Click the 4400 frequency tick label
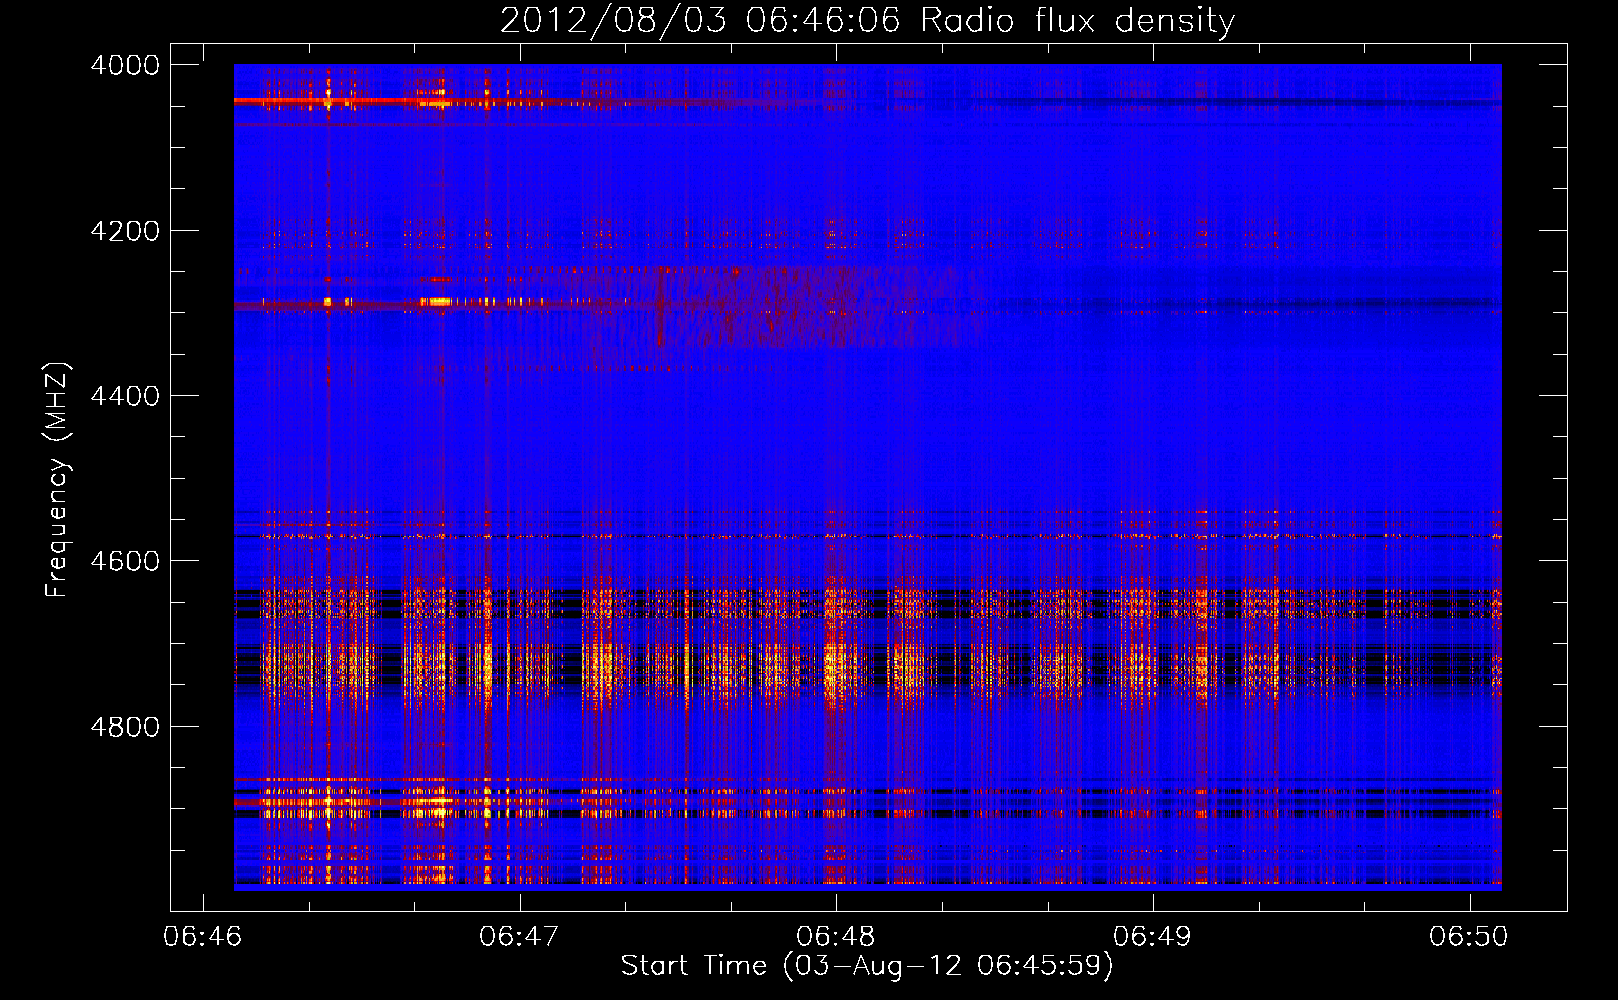Image resolution: width=1618 pixels, height=1000 pixels. (125, 396)
